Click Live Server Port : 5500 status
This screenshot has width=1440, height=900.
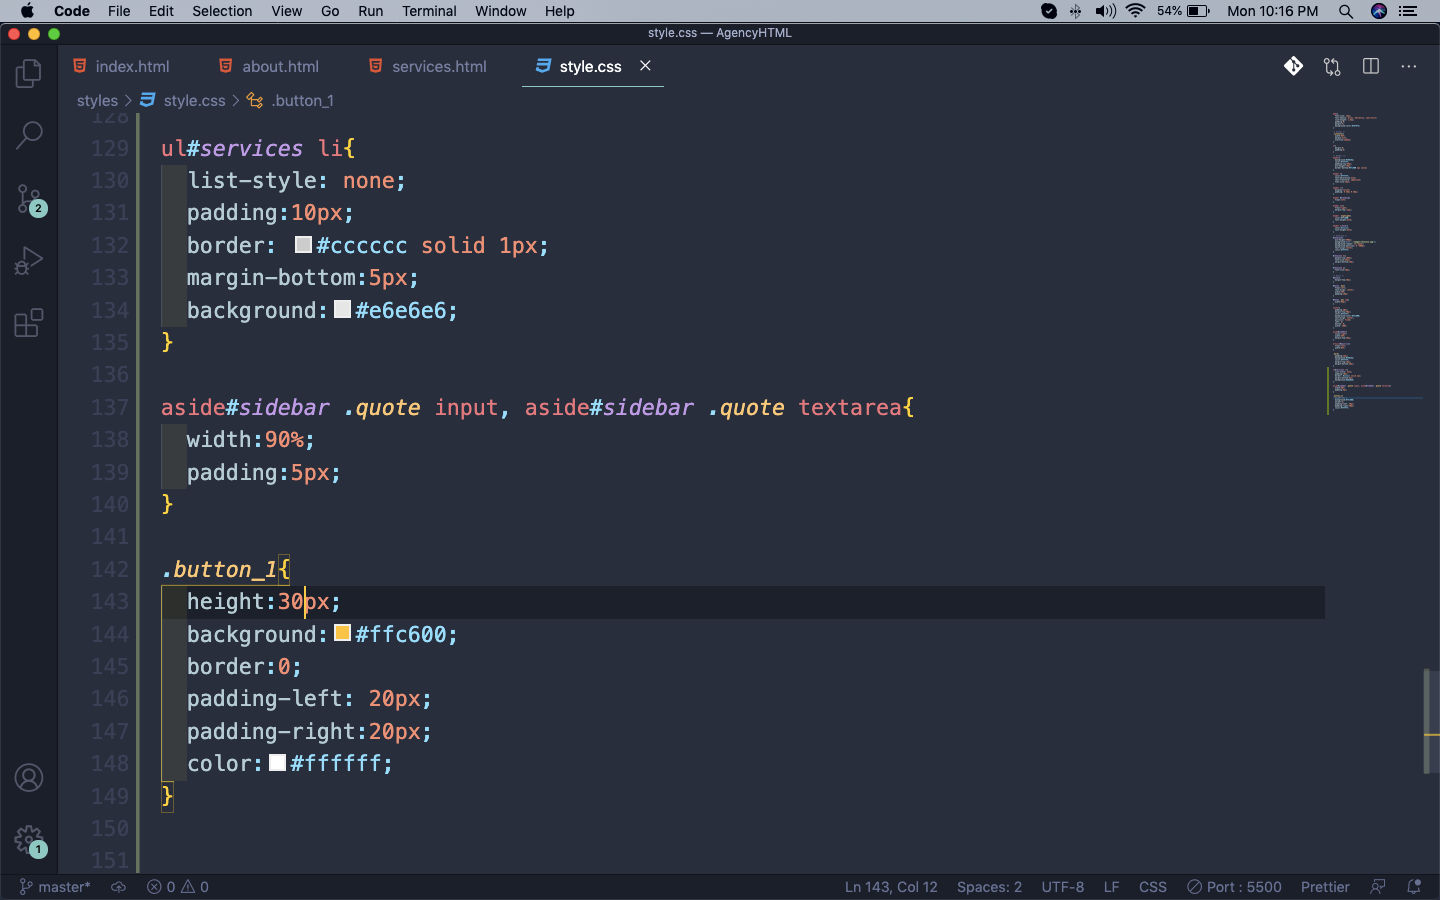coord(1234,887)
